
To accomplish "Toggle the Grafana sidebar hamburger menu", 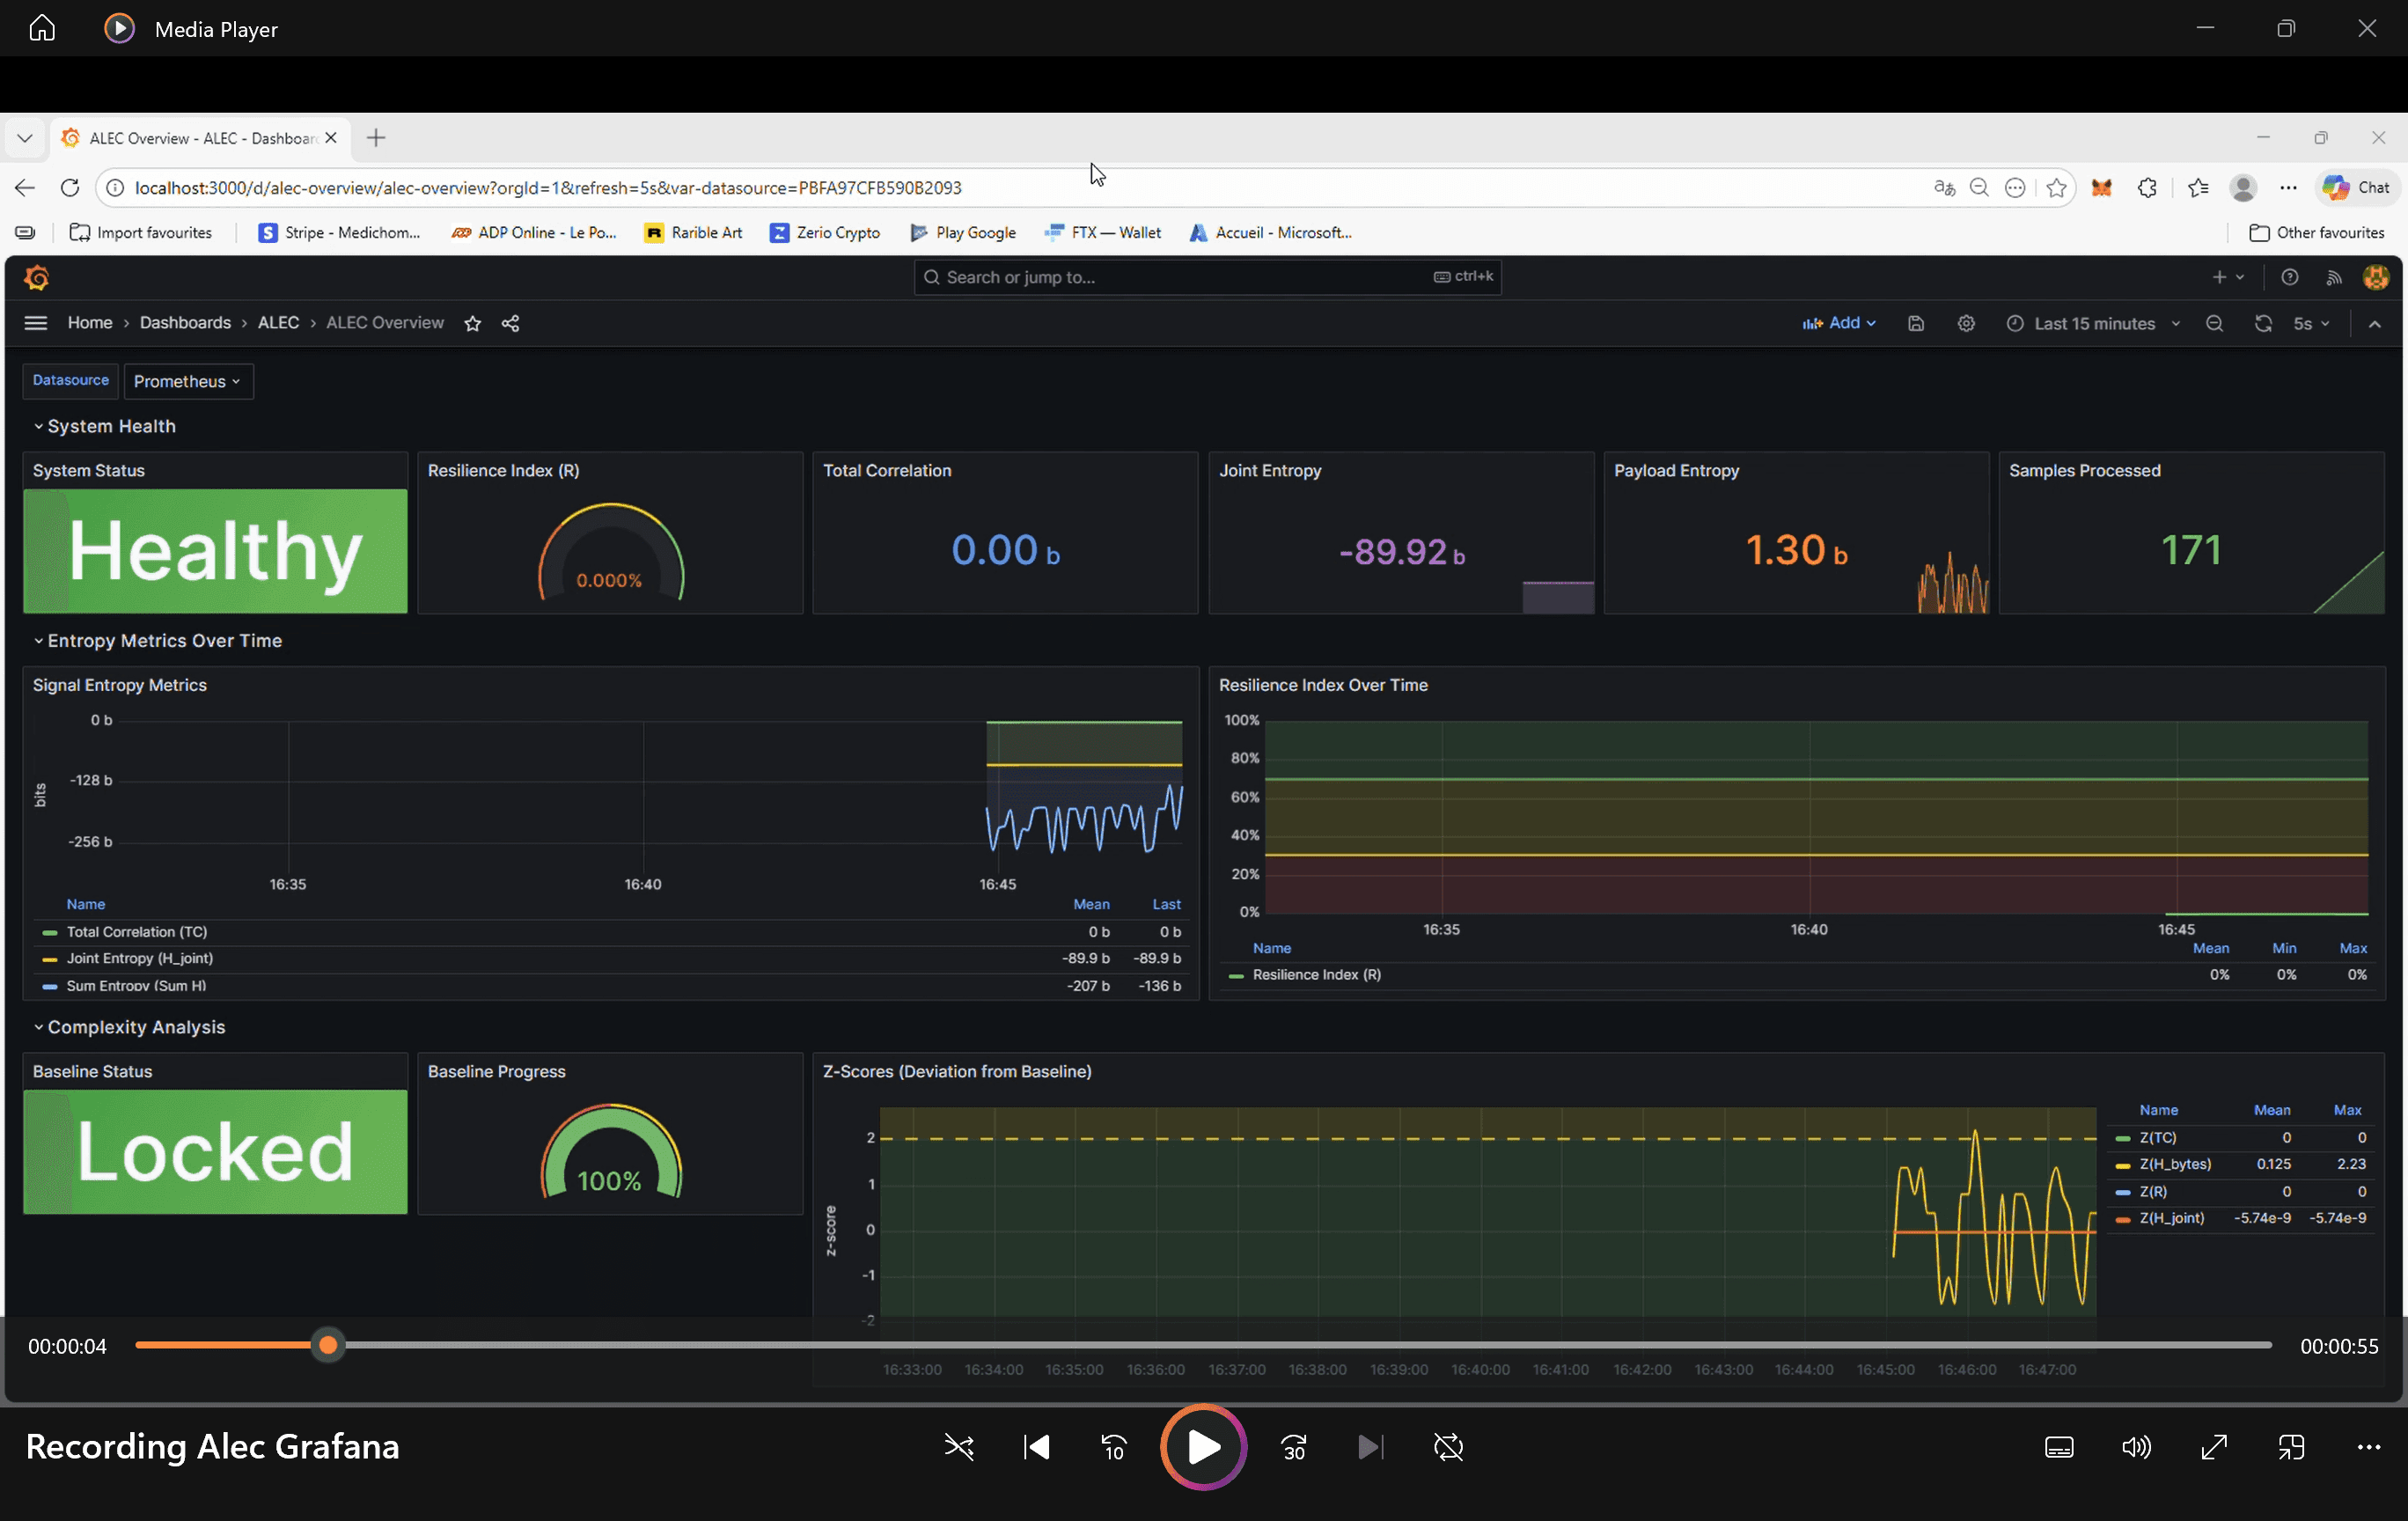I will [36, 323].
